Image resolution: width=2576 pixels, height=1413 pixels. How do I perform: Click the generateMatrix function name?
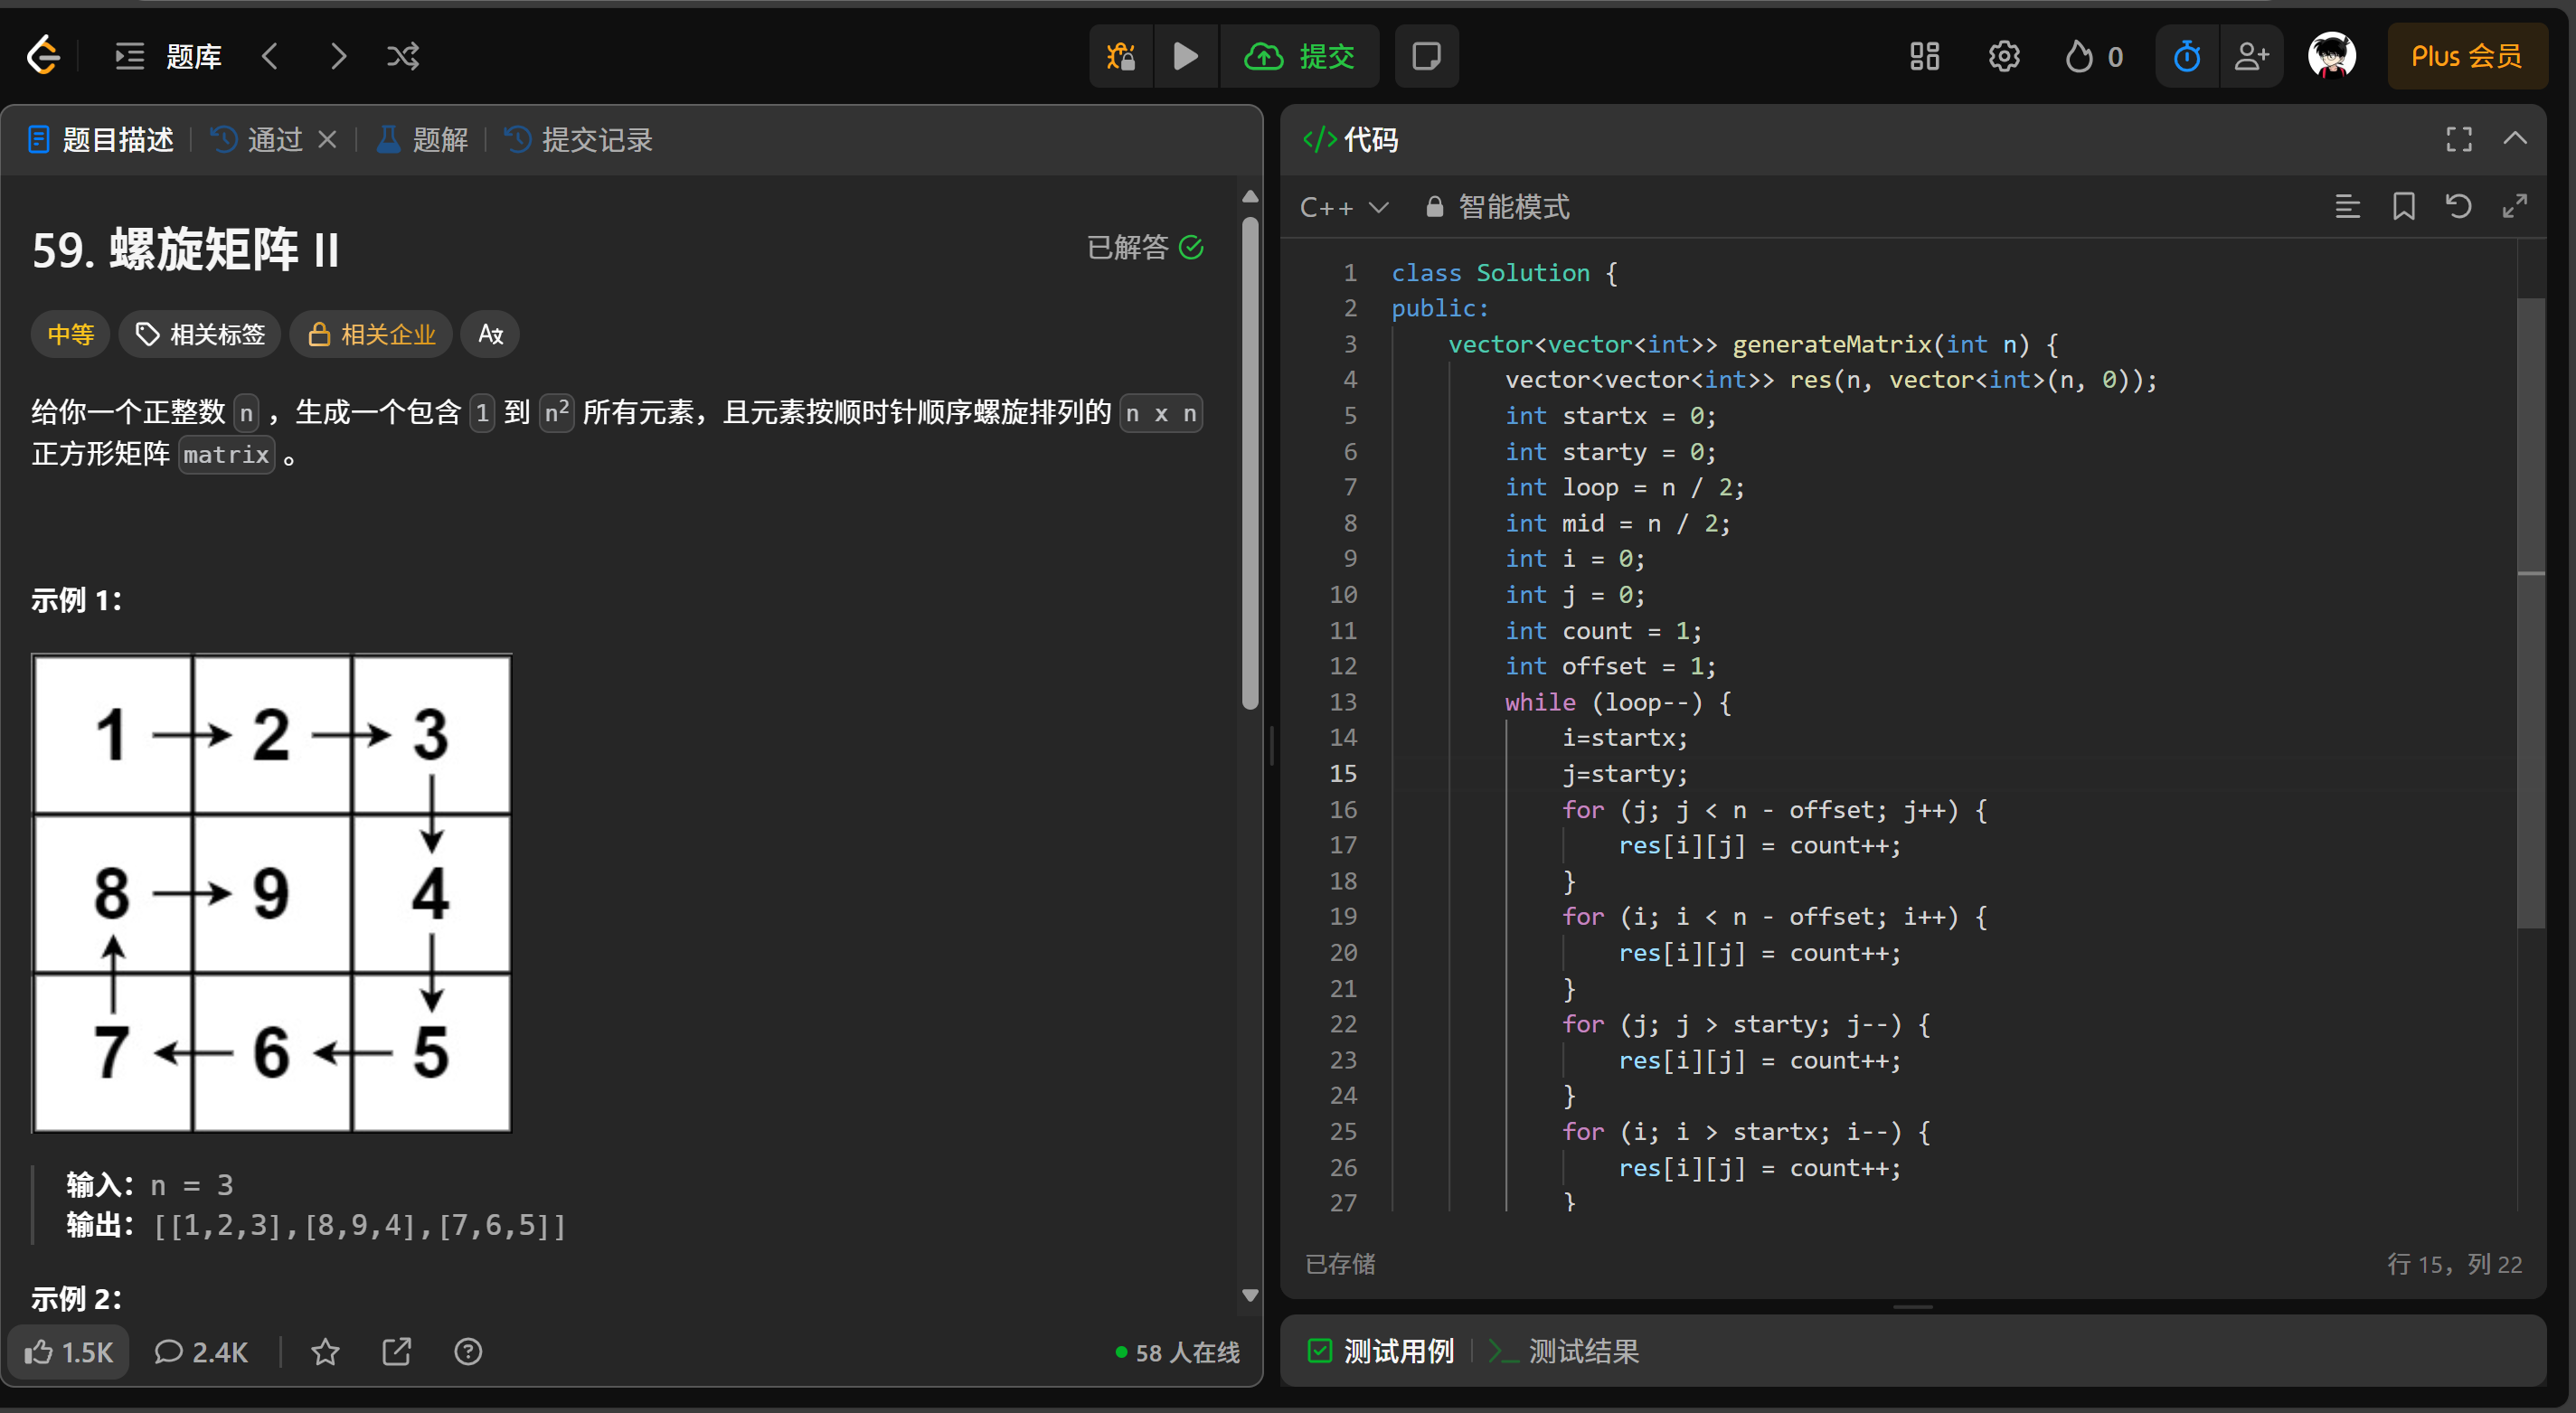(1832, 344)
